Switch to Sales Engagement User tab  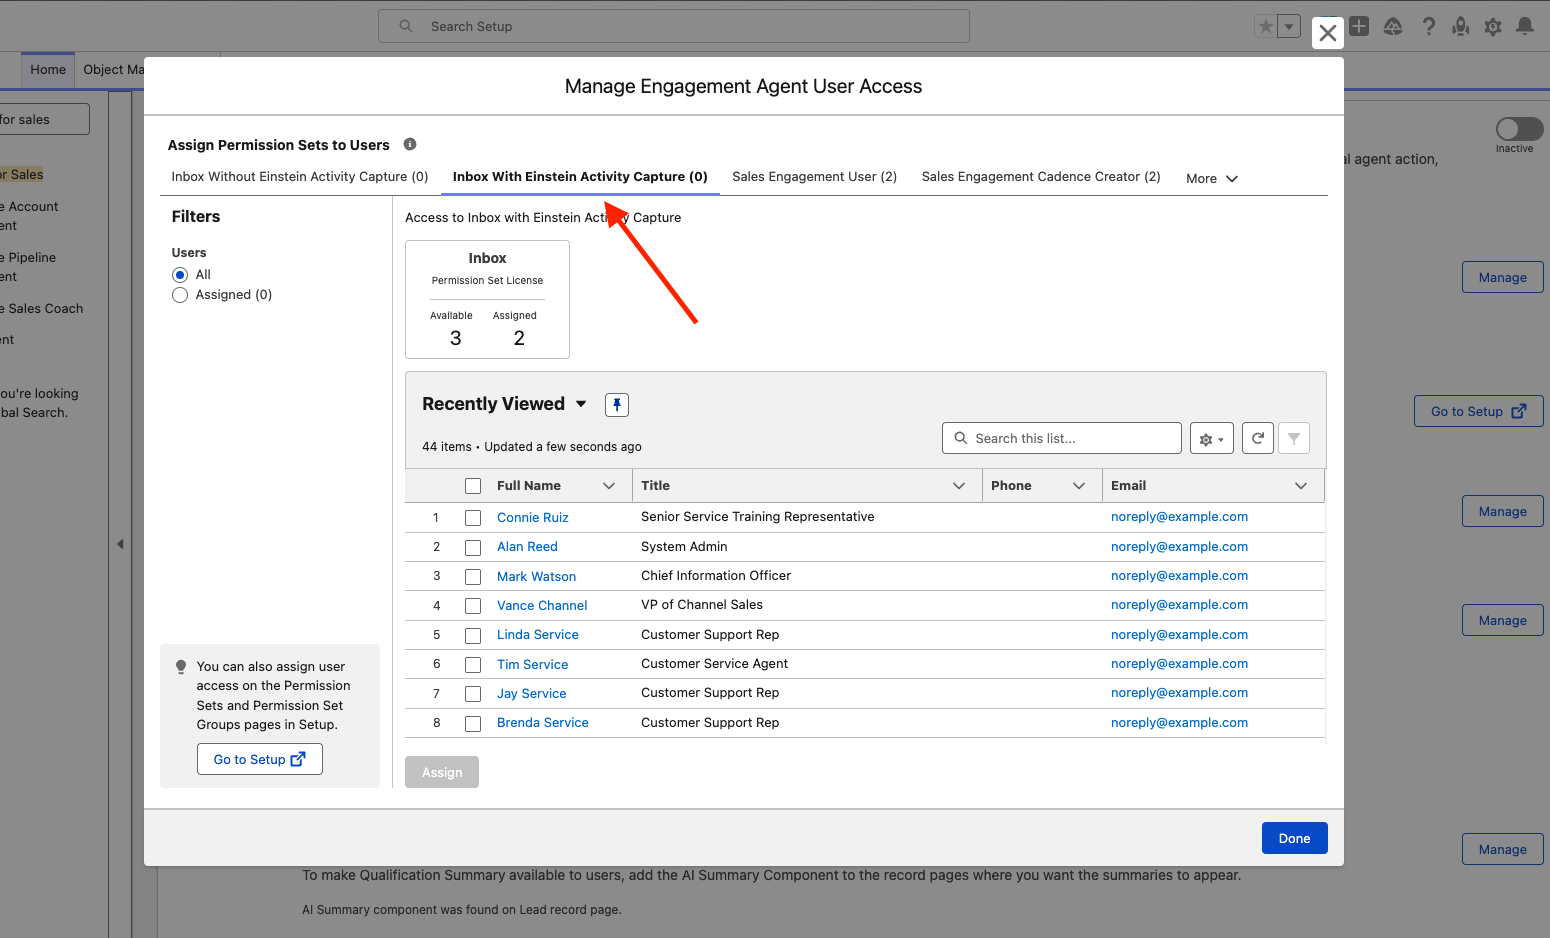tap(814, 177)
